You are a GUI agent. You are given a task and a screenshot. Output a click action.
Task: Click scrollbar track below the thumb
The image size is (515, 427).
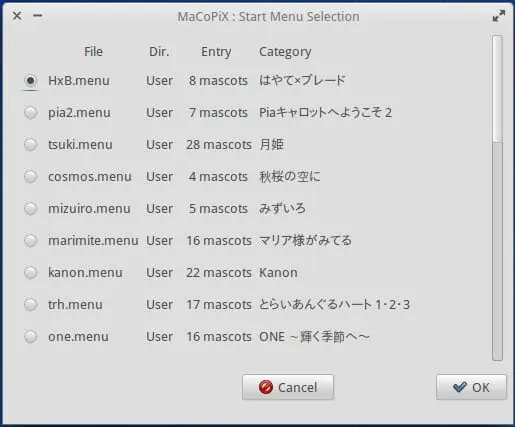[497, 251]
